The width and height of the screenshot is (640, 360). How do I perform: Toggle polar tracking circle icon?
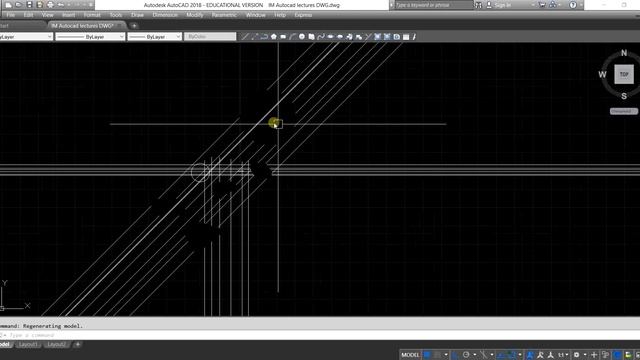(466, 355)
